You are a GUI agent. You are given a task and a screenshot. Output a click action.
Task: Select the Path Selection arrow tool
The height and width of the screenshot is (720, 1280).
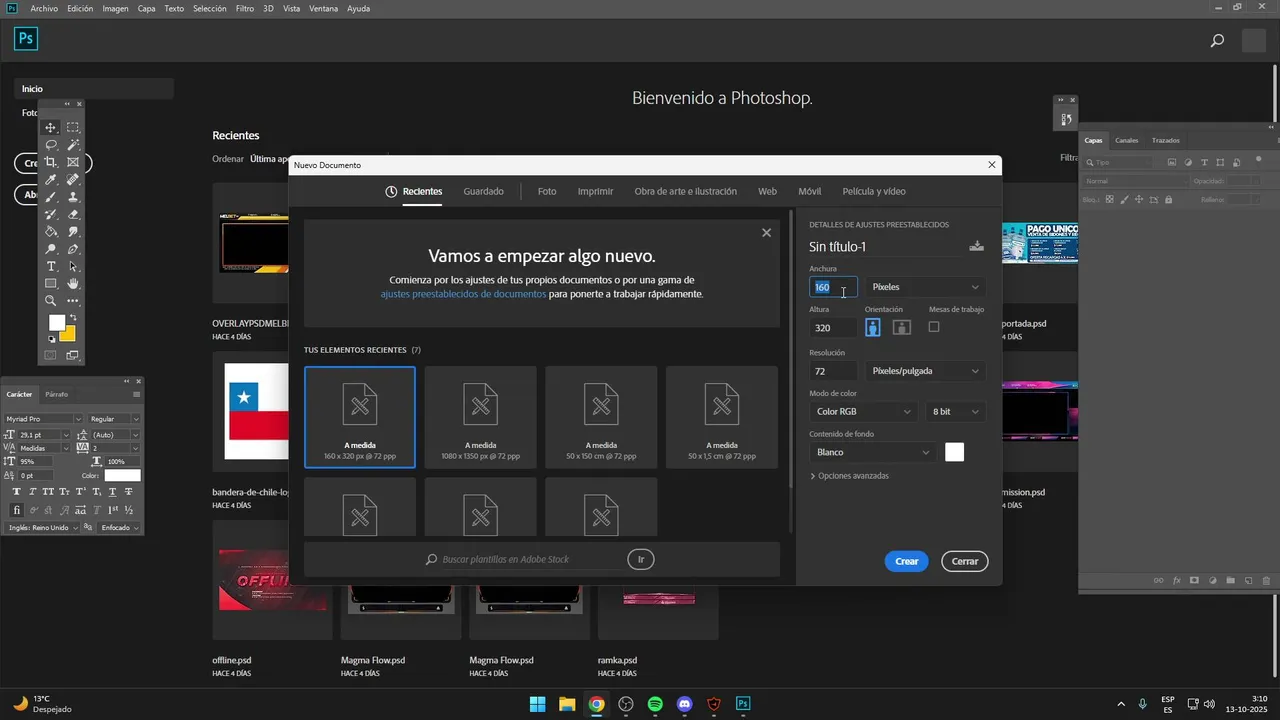click(73, 267)
